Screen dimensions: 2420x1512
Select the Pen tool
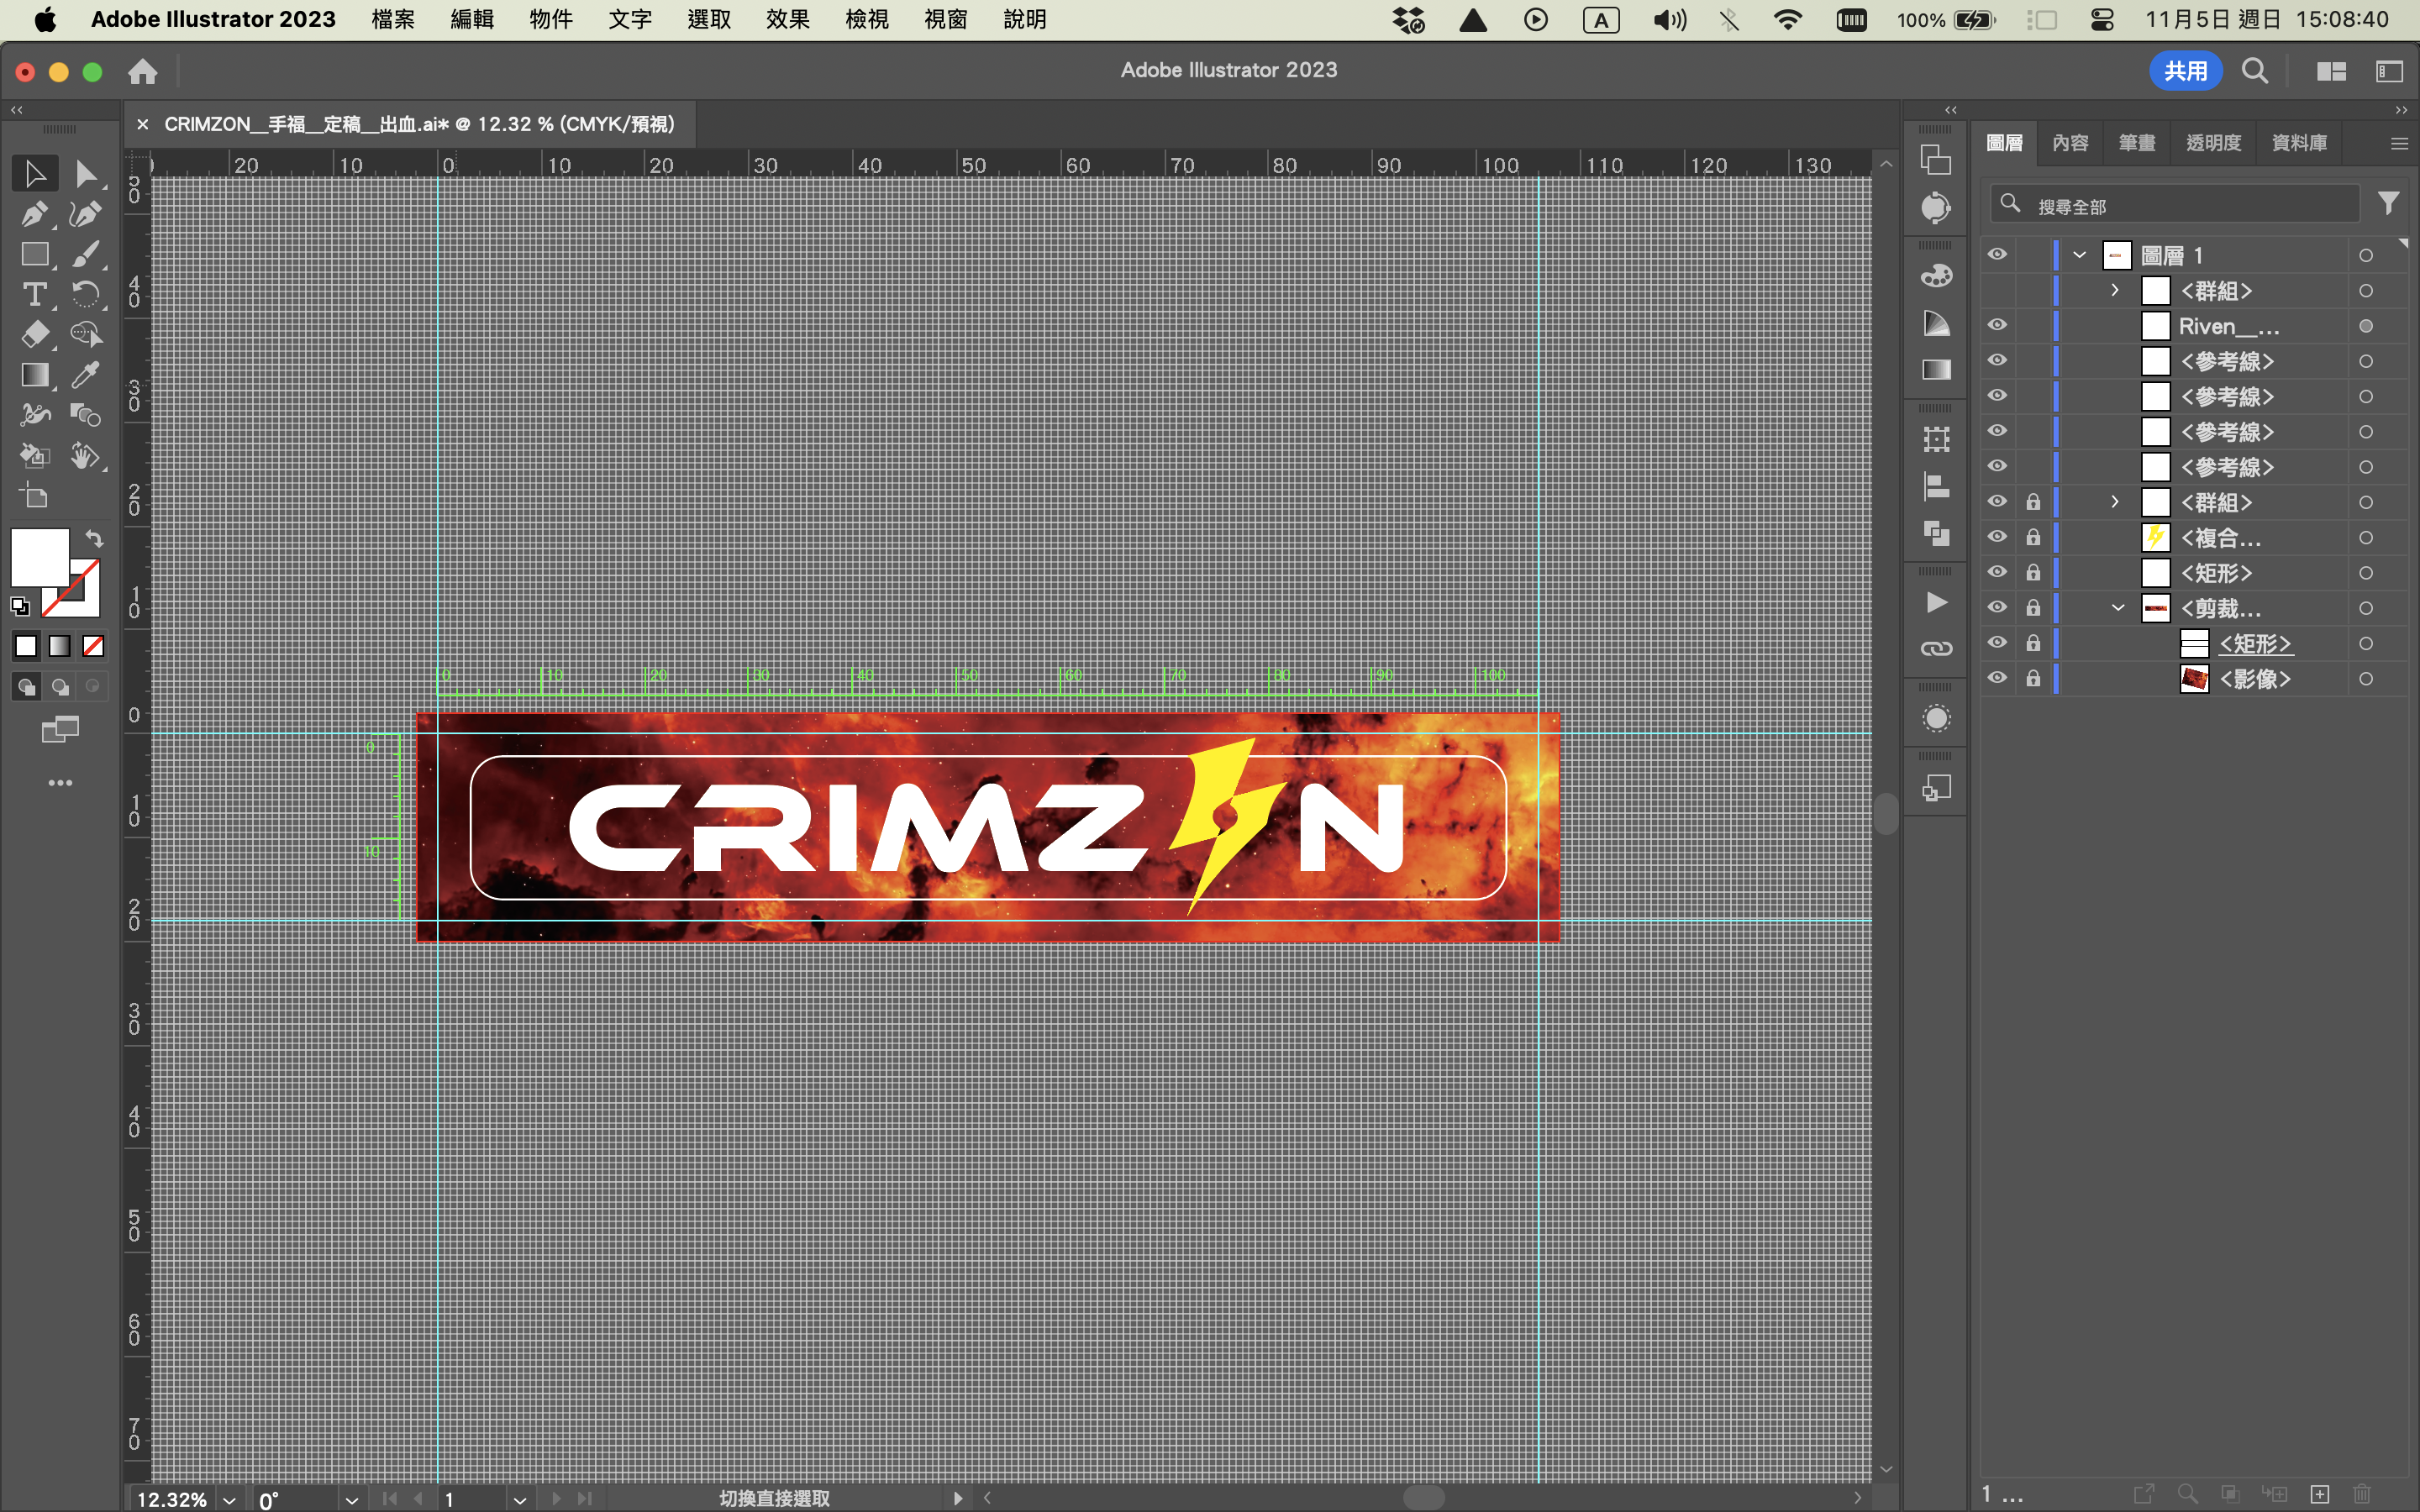(x=35, y=214)
